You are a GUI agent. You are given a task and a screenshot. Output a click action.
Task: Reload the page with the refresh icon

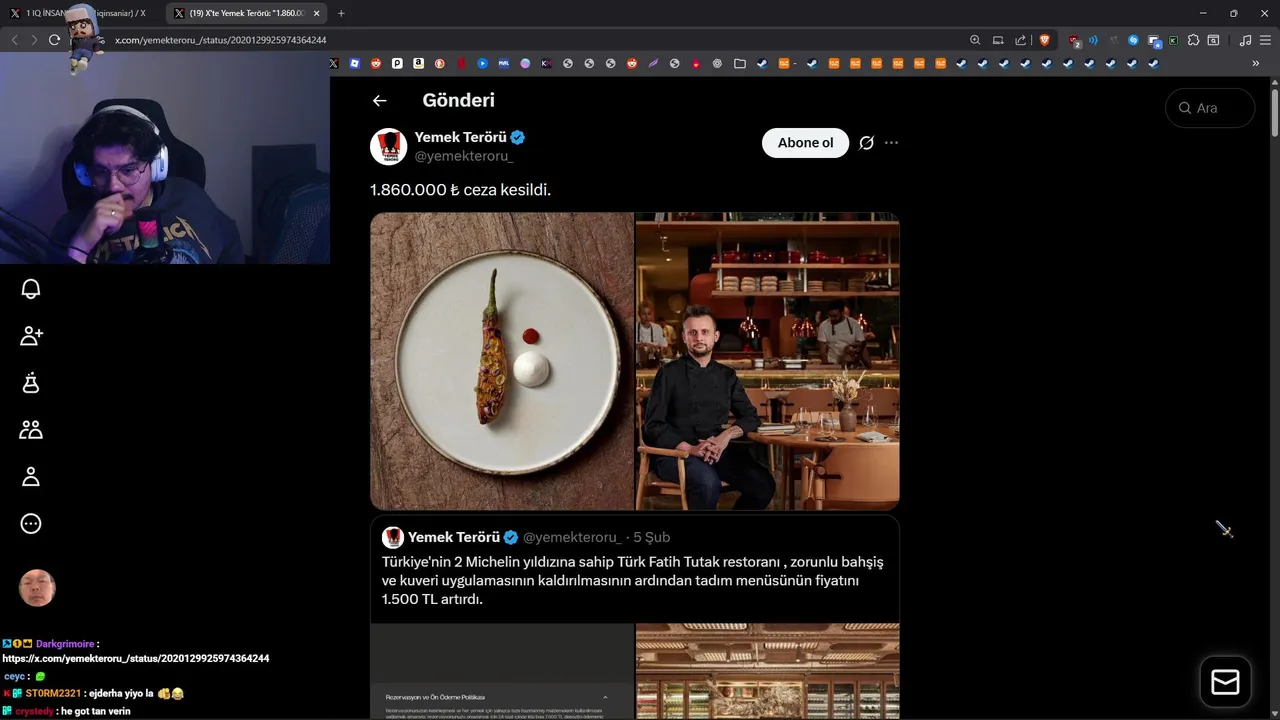pyautogui.click(x=54, y=40)
